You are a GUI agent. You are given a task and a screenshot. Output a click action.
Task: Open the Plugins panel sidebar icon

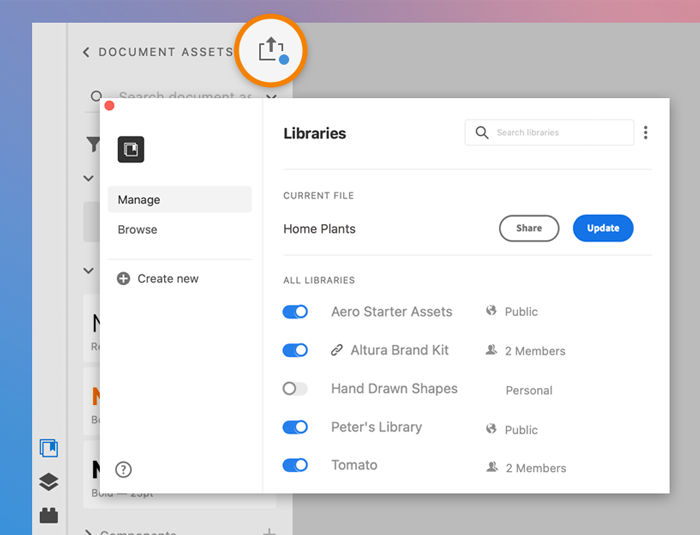point(49,515)
